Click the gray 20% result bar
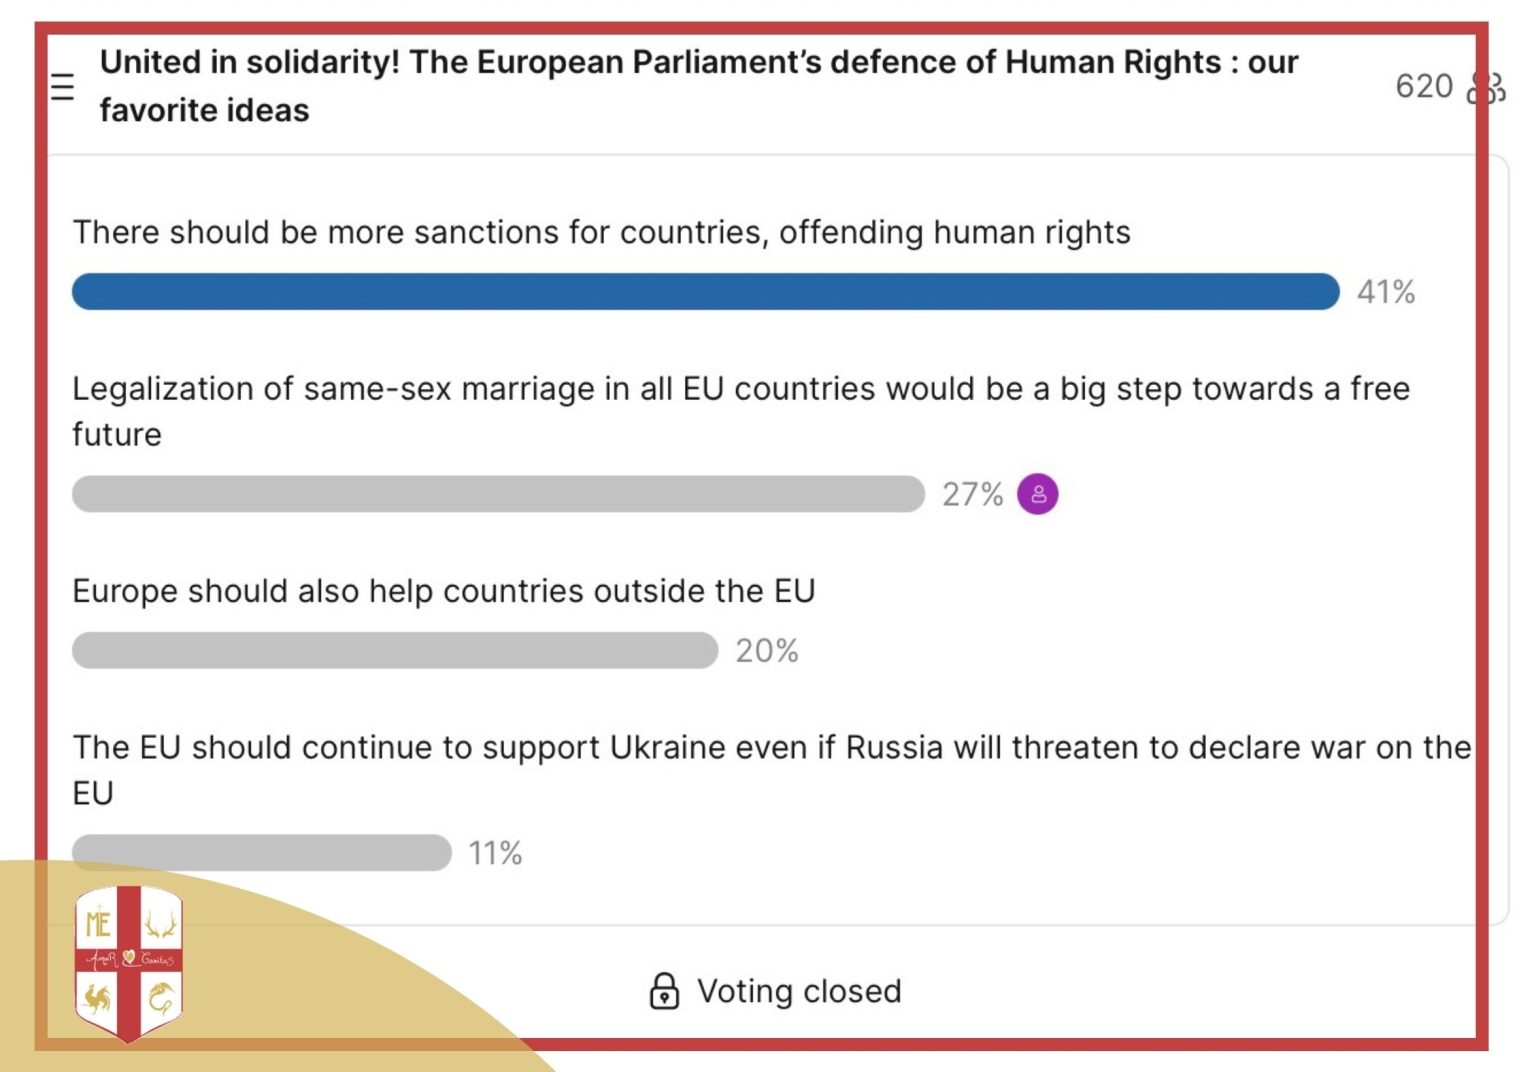Viewport: 1536px width, 1072px height. point(395,650)
